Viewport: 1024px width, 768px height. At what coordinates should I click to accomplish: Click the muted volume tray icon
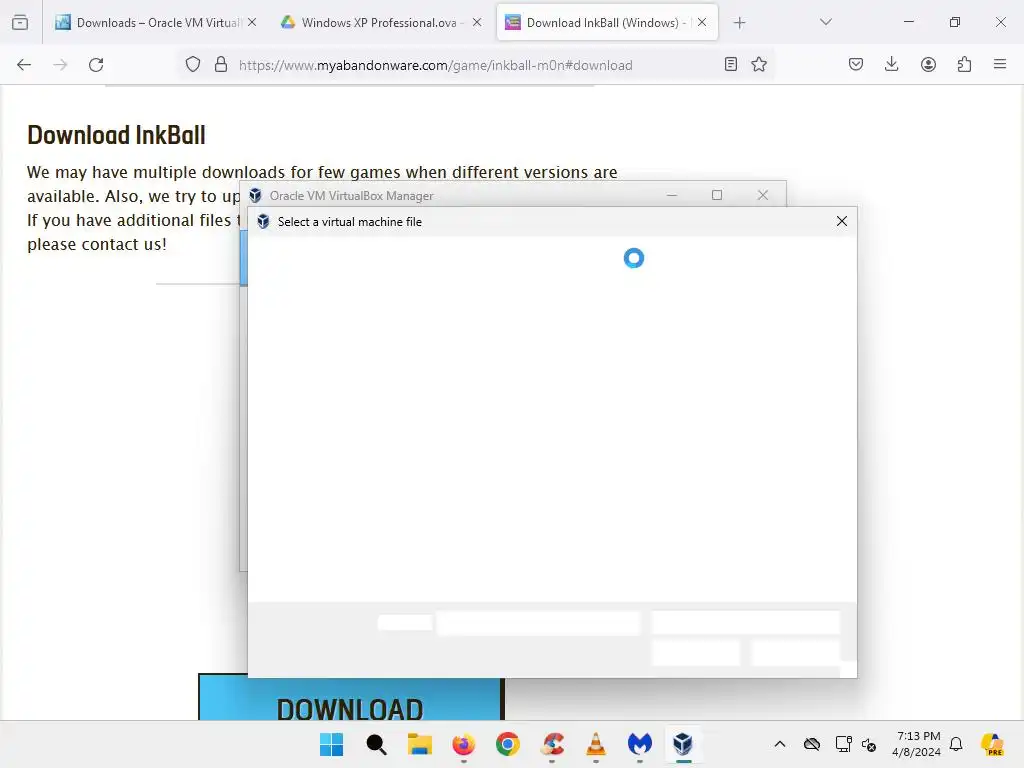869,744
